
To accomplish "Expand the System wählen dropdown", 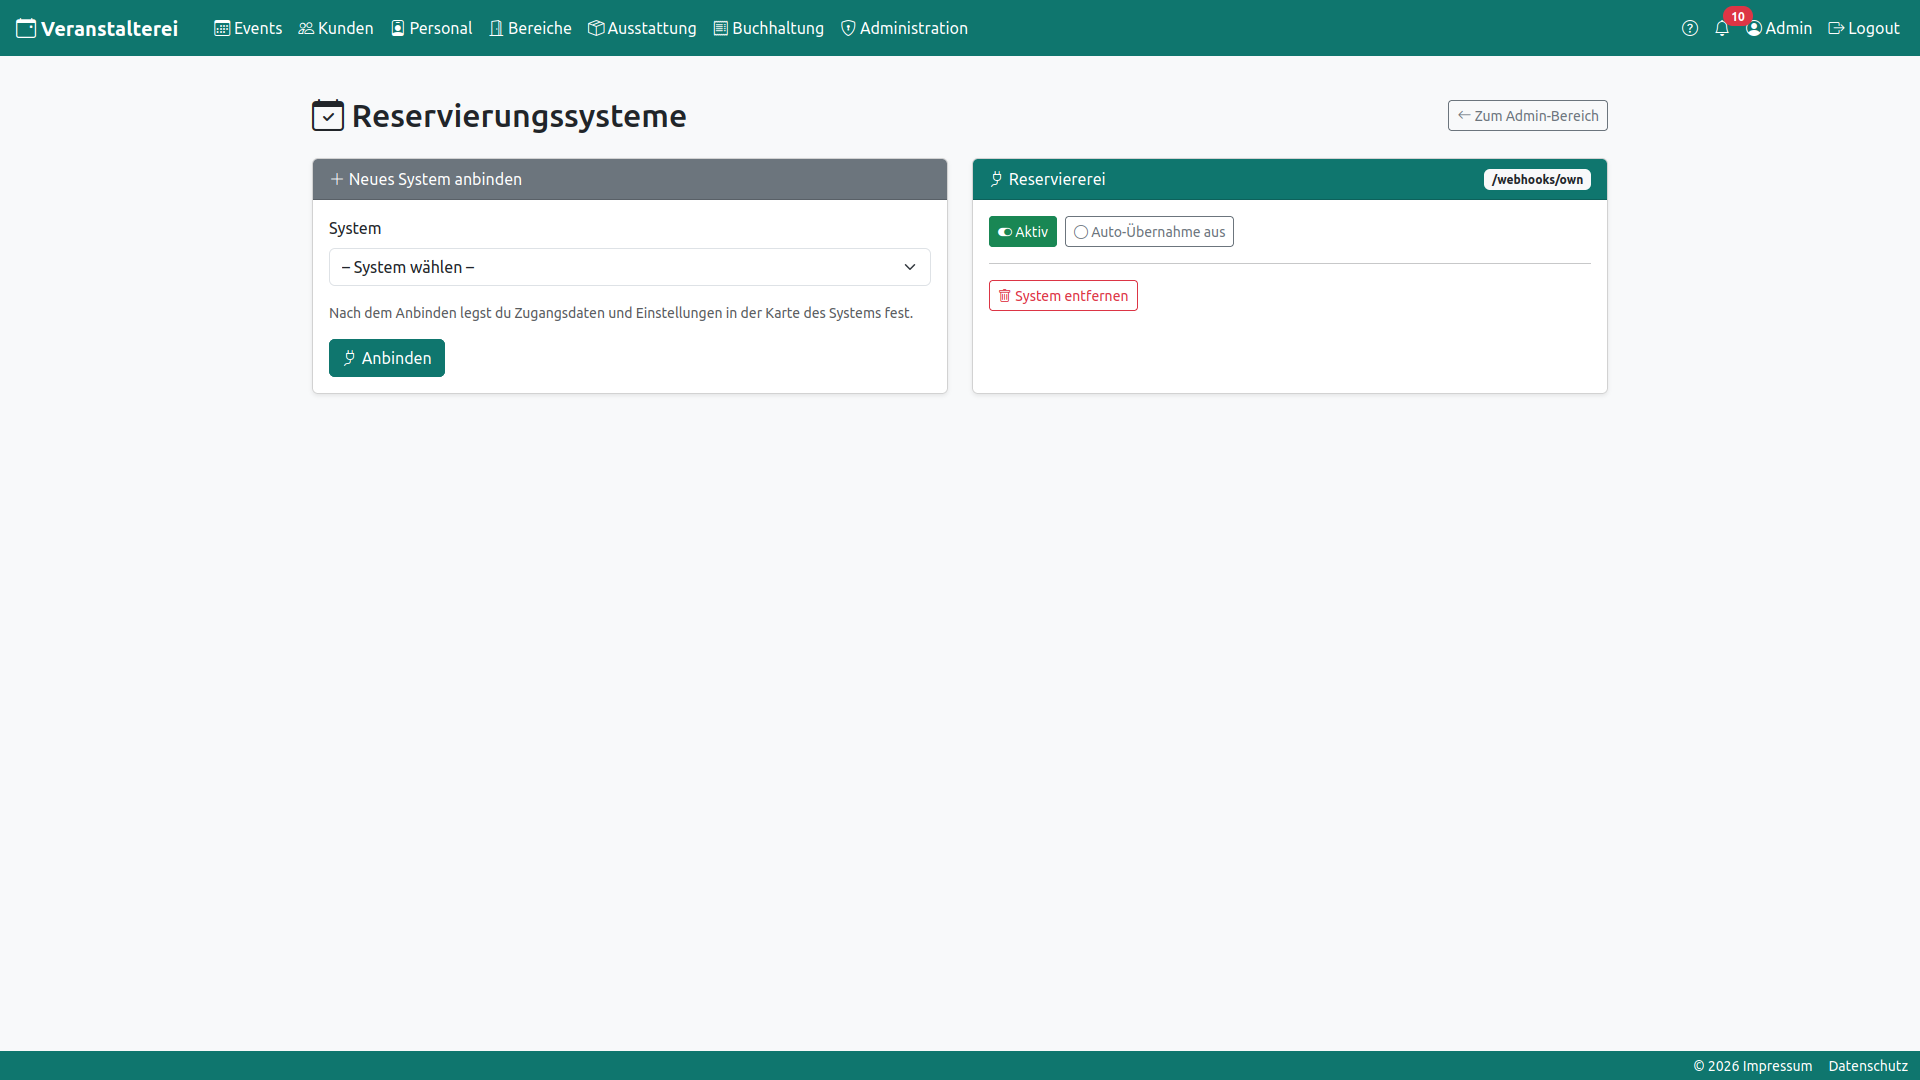I will pyautogui.click(x=630, y=267).
